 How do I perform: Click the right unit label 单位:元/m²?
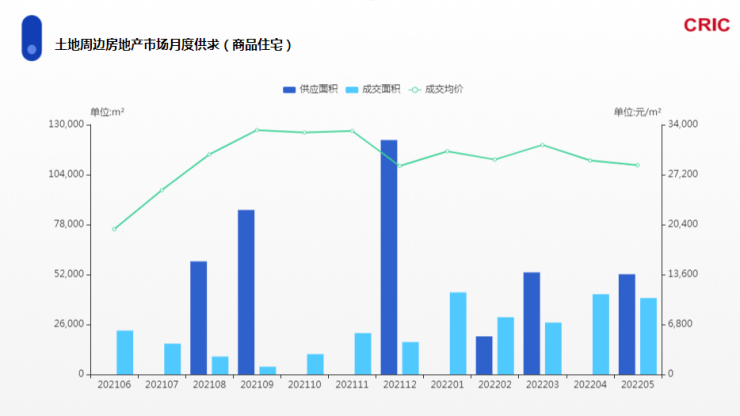pyautogui.click(x=637, y=112)
